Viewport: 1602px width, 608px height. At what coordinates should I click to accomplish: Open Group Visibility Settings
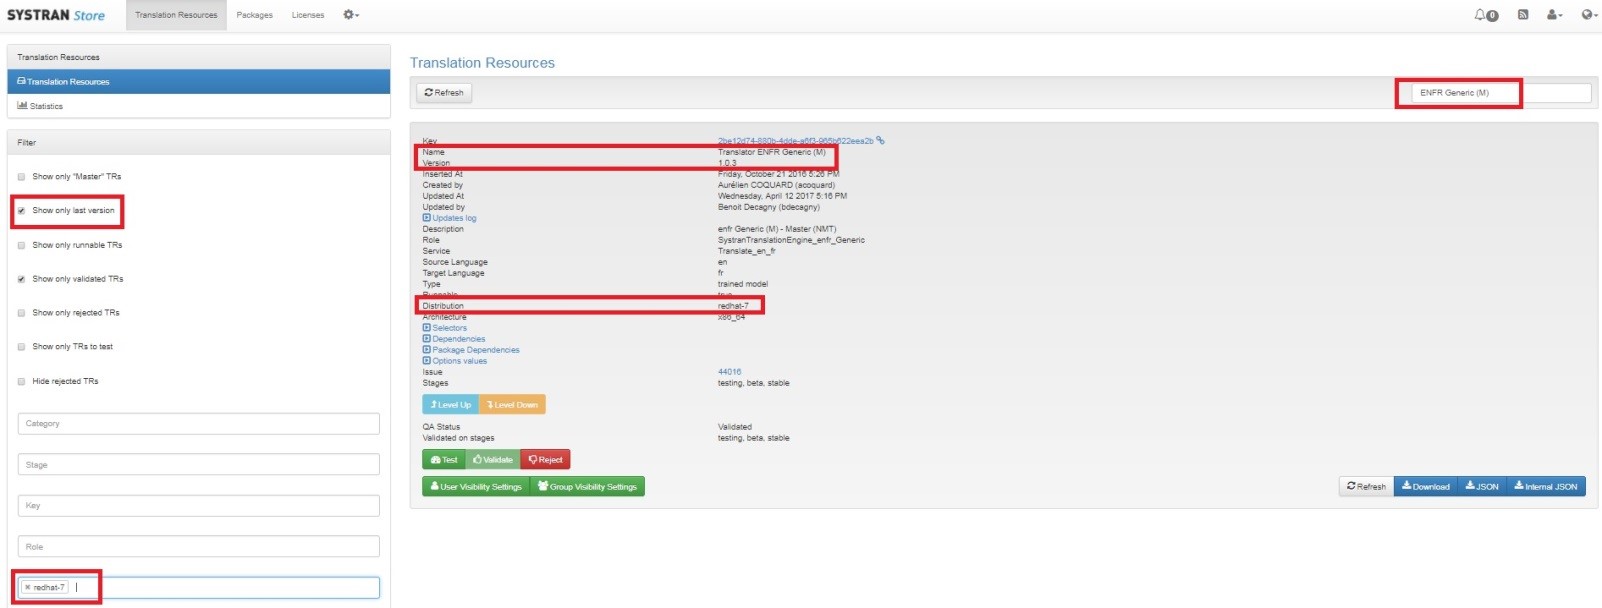[x=587, y=487]
